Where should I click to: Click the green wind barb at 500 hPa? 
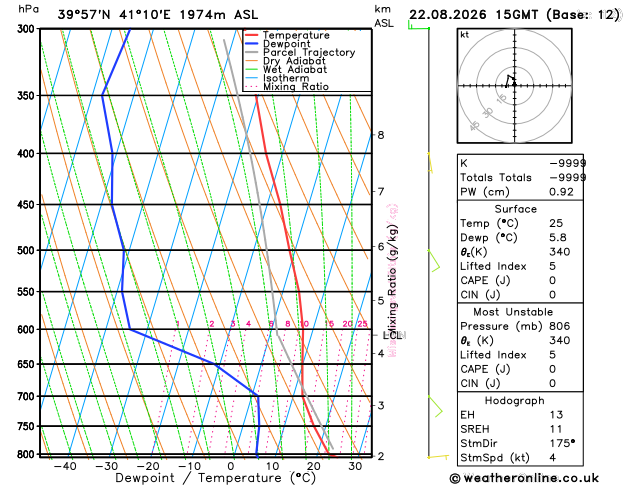(434, 261)
